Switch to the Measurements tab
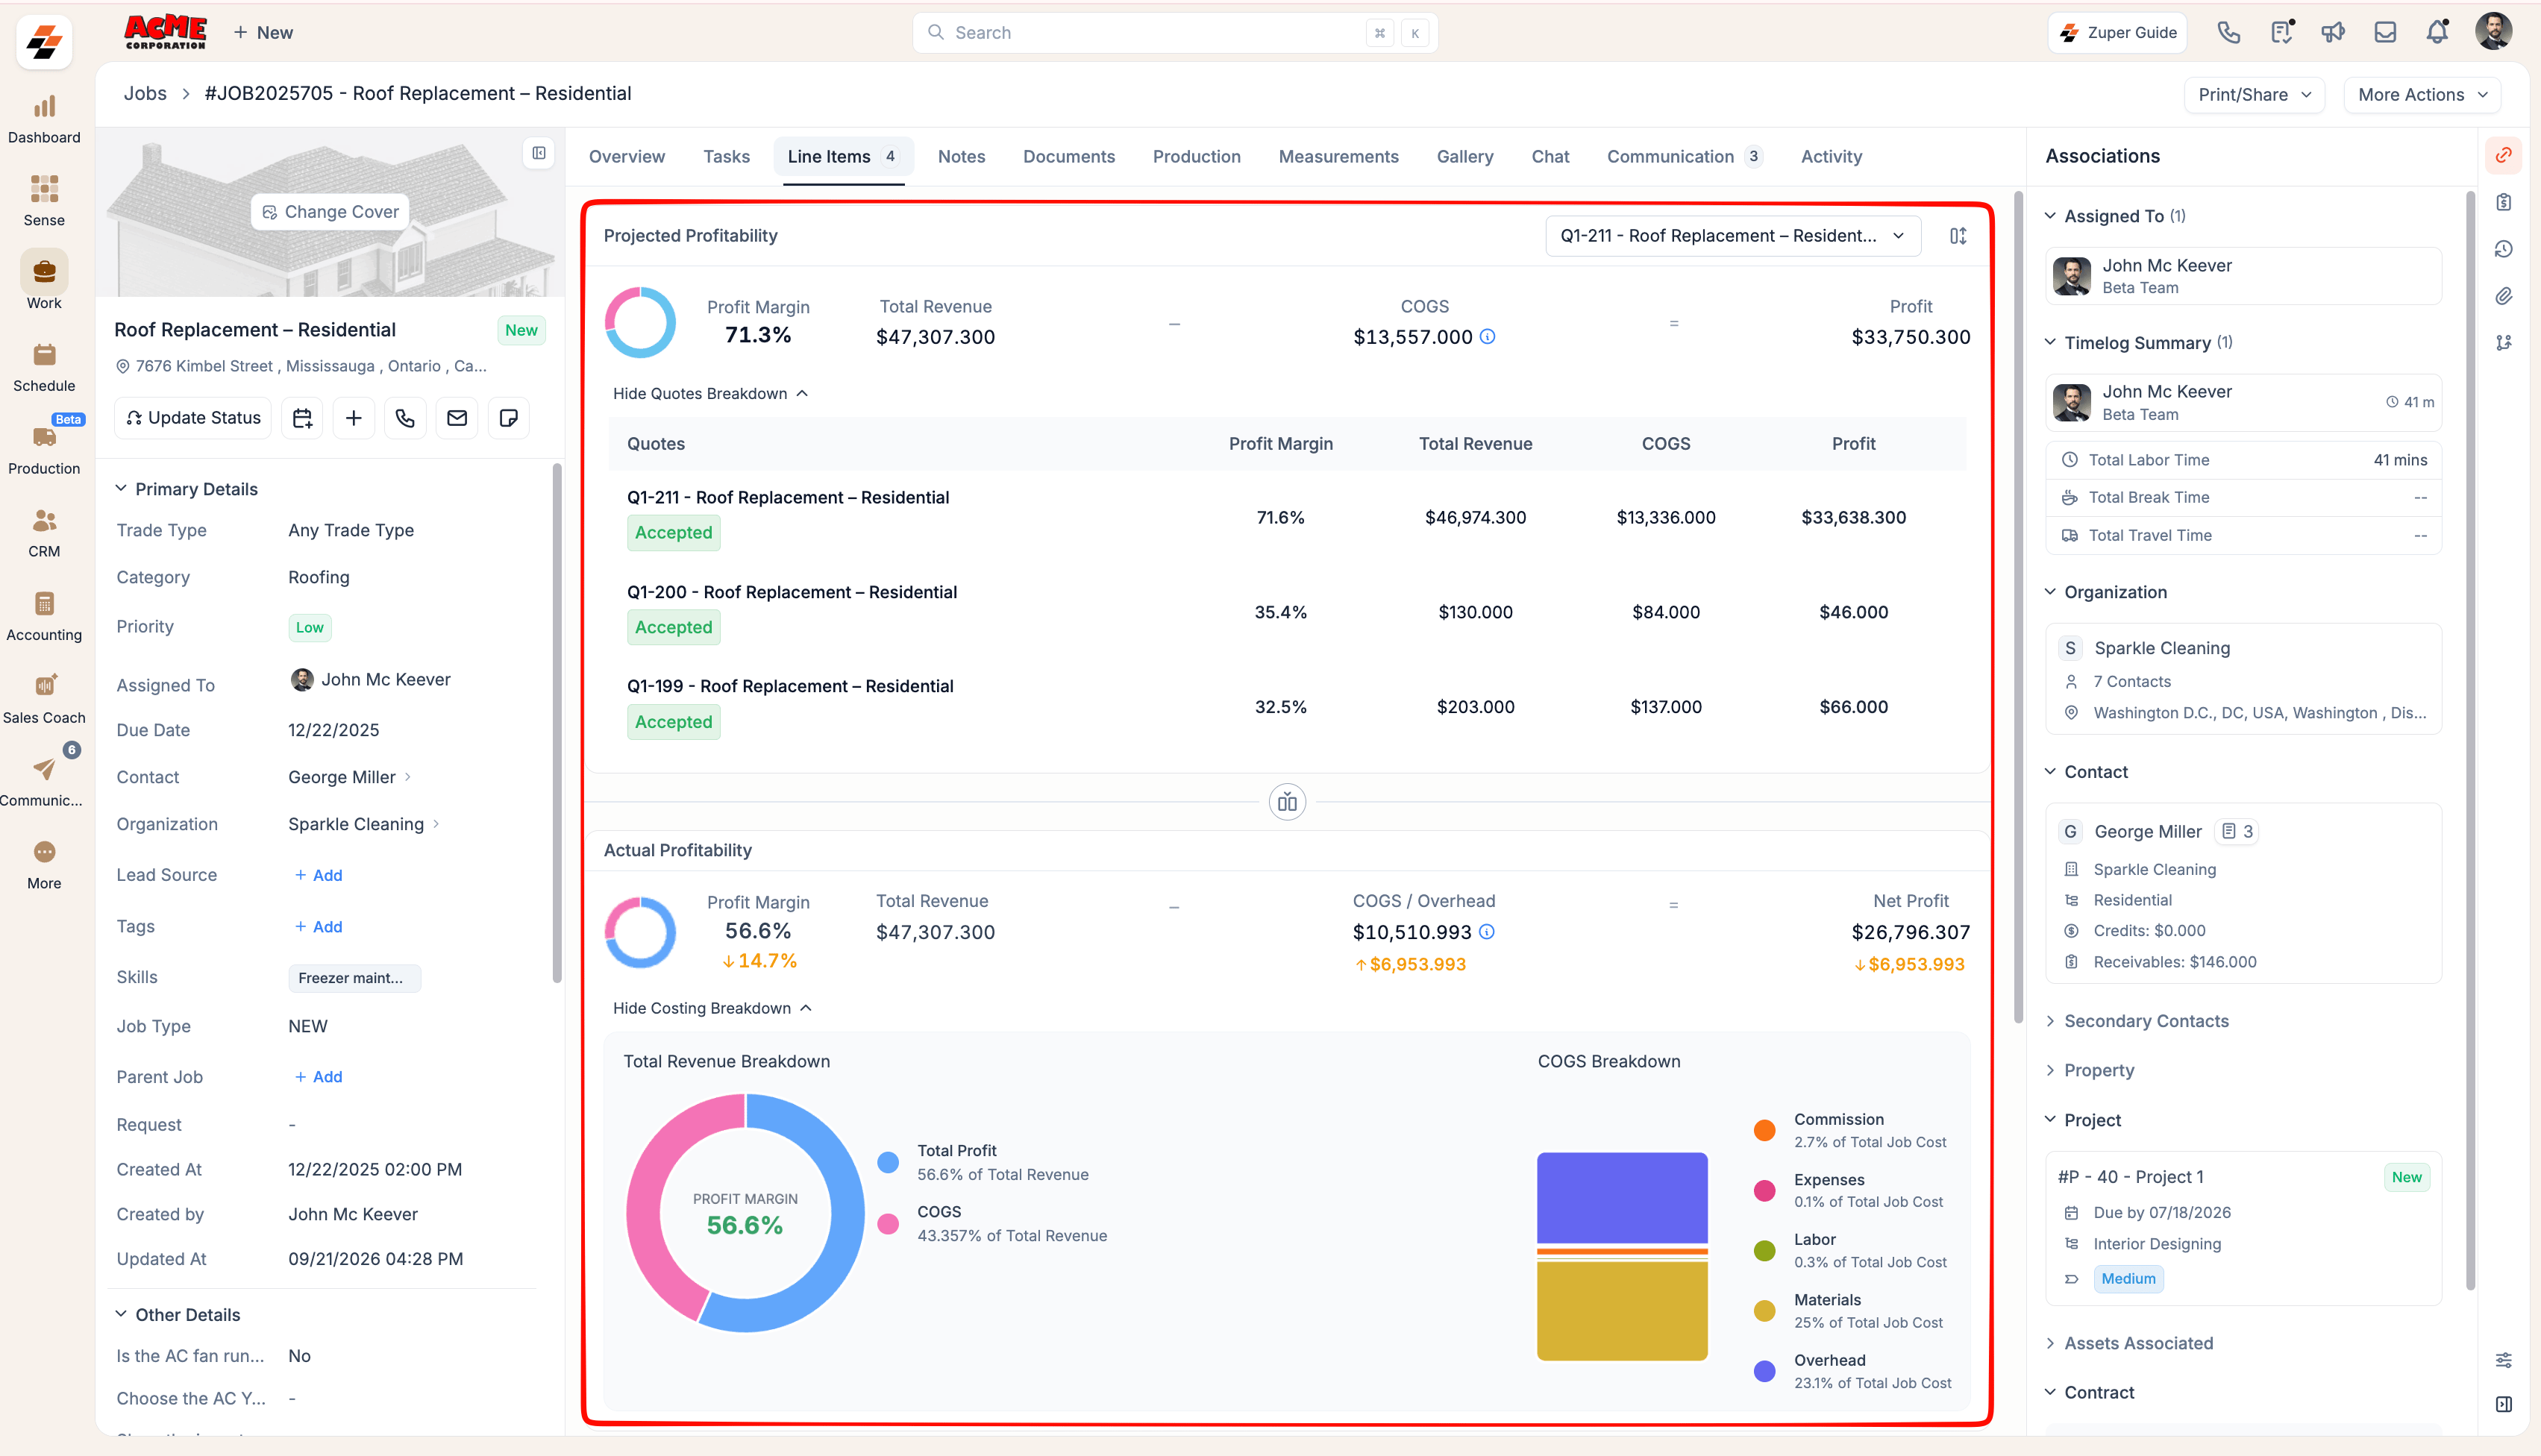2541x1456 pixels. (x=1338, y=156)
